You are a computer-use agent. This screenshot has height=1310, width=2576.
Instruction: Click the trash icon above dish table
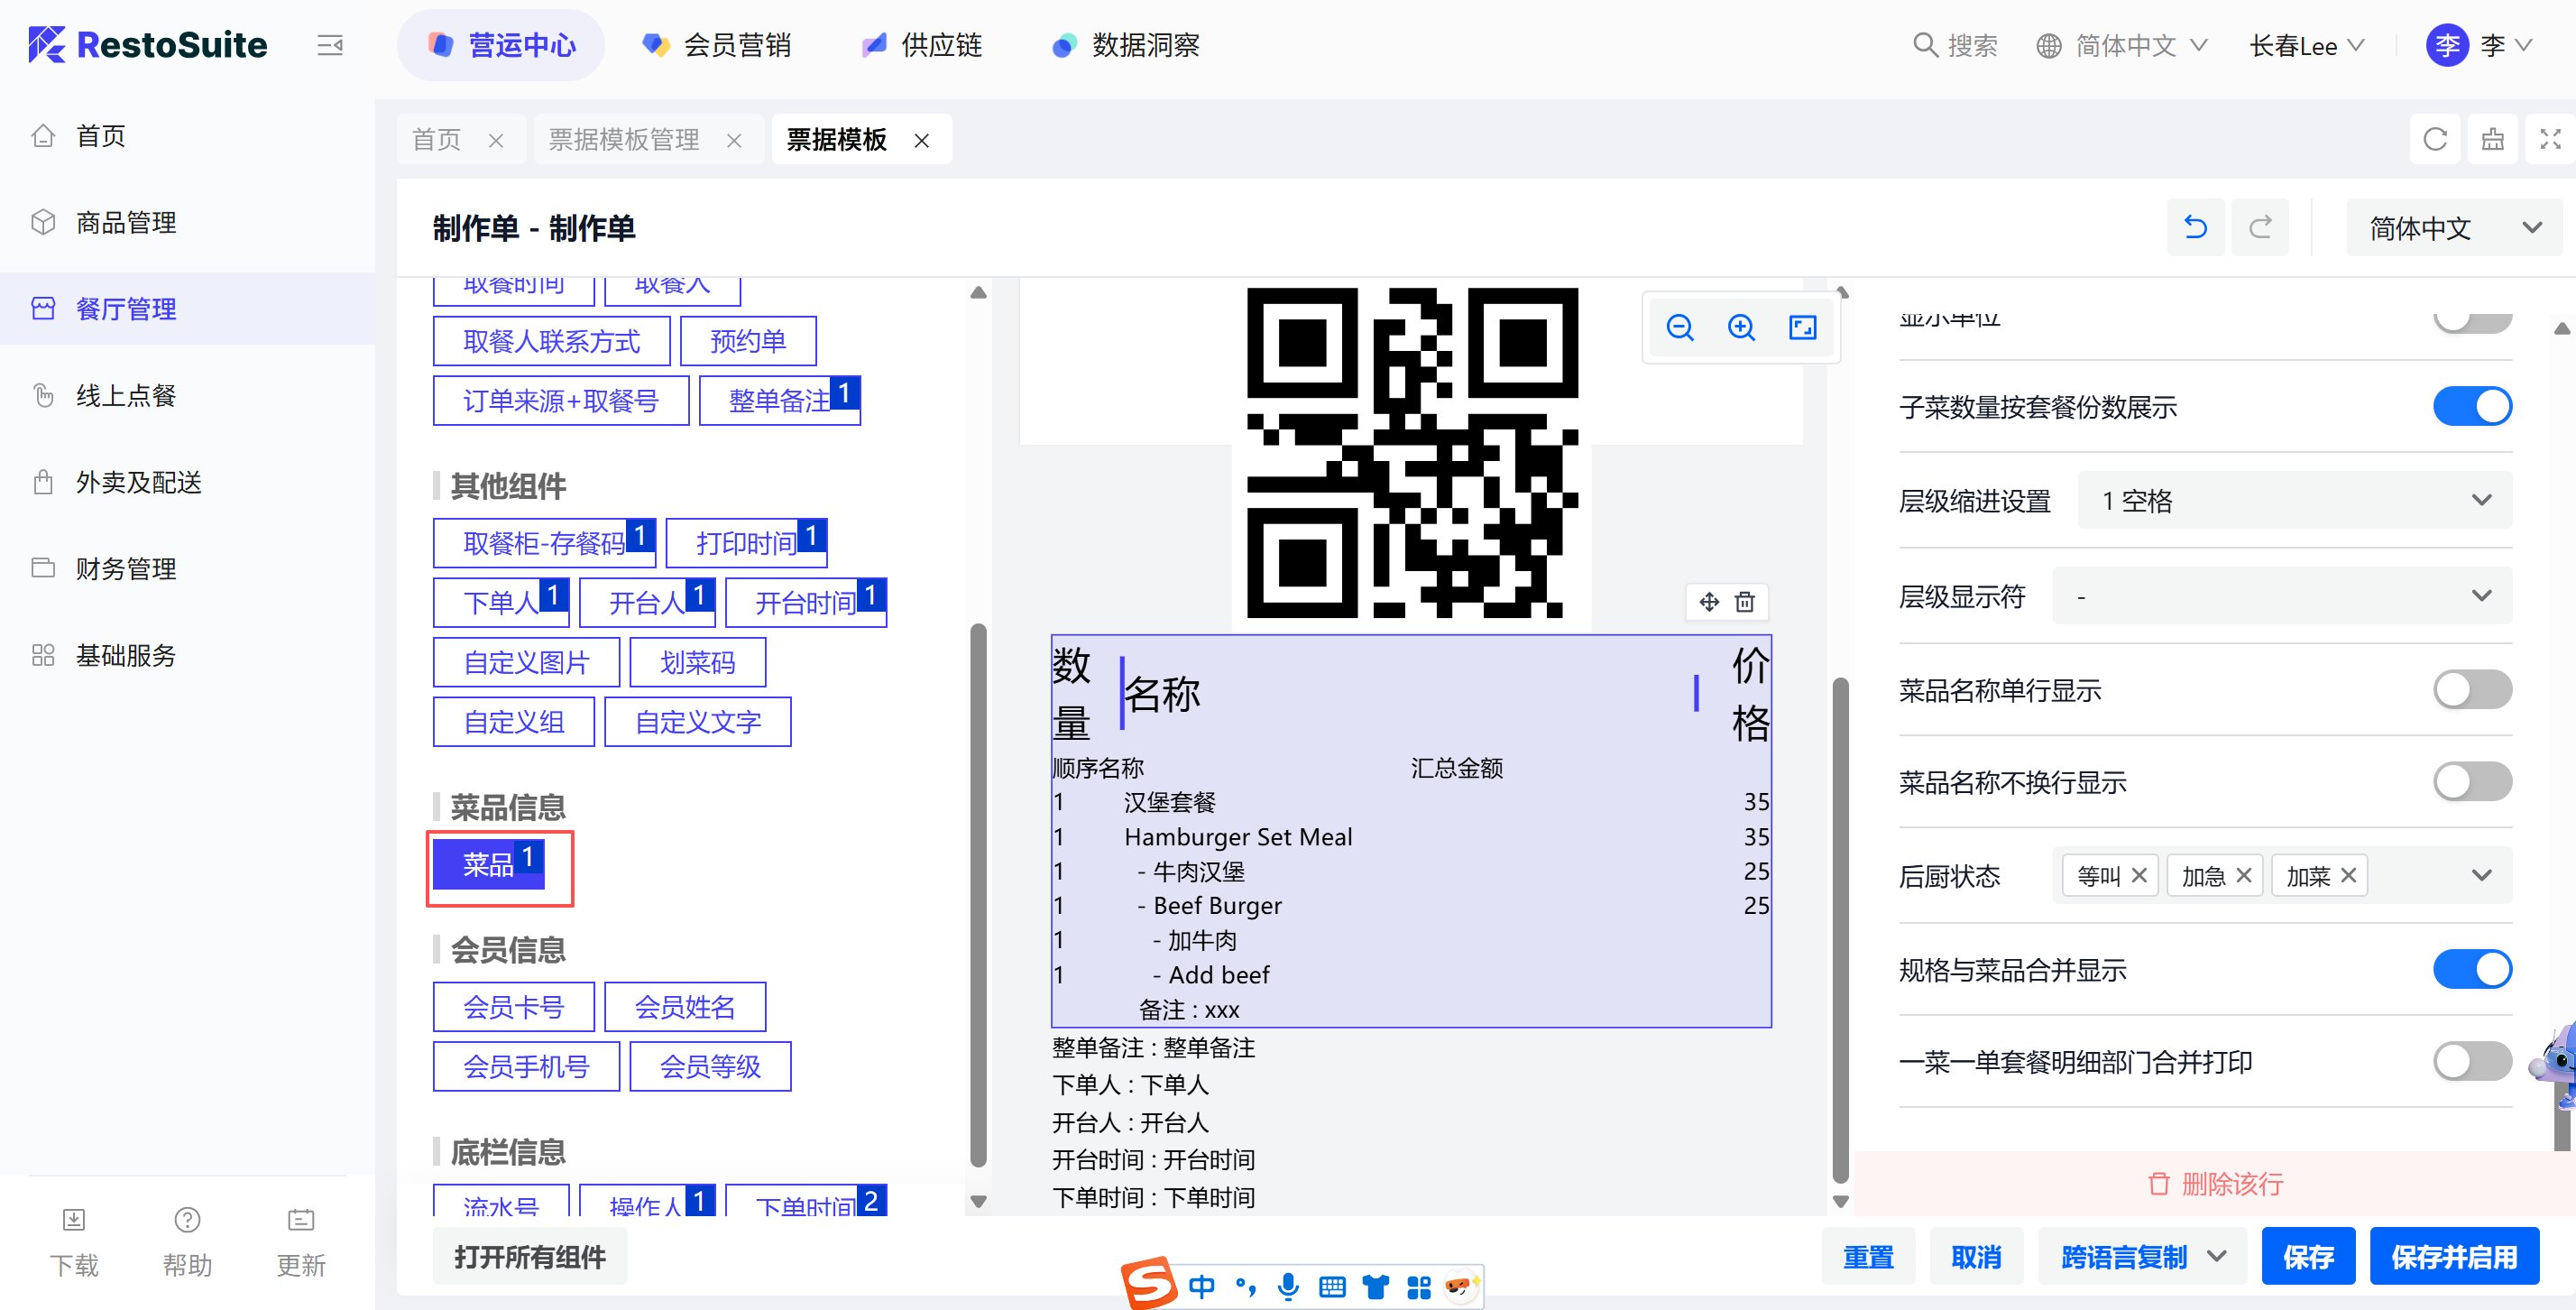1745,602
